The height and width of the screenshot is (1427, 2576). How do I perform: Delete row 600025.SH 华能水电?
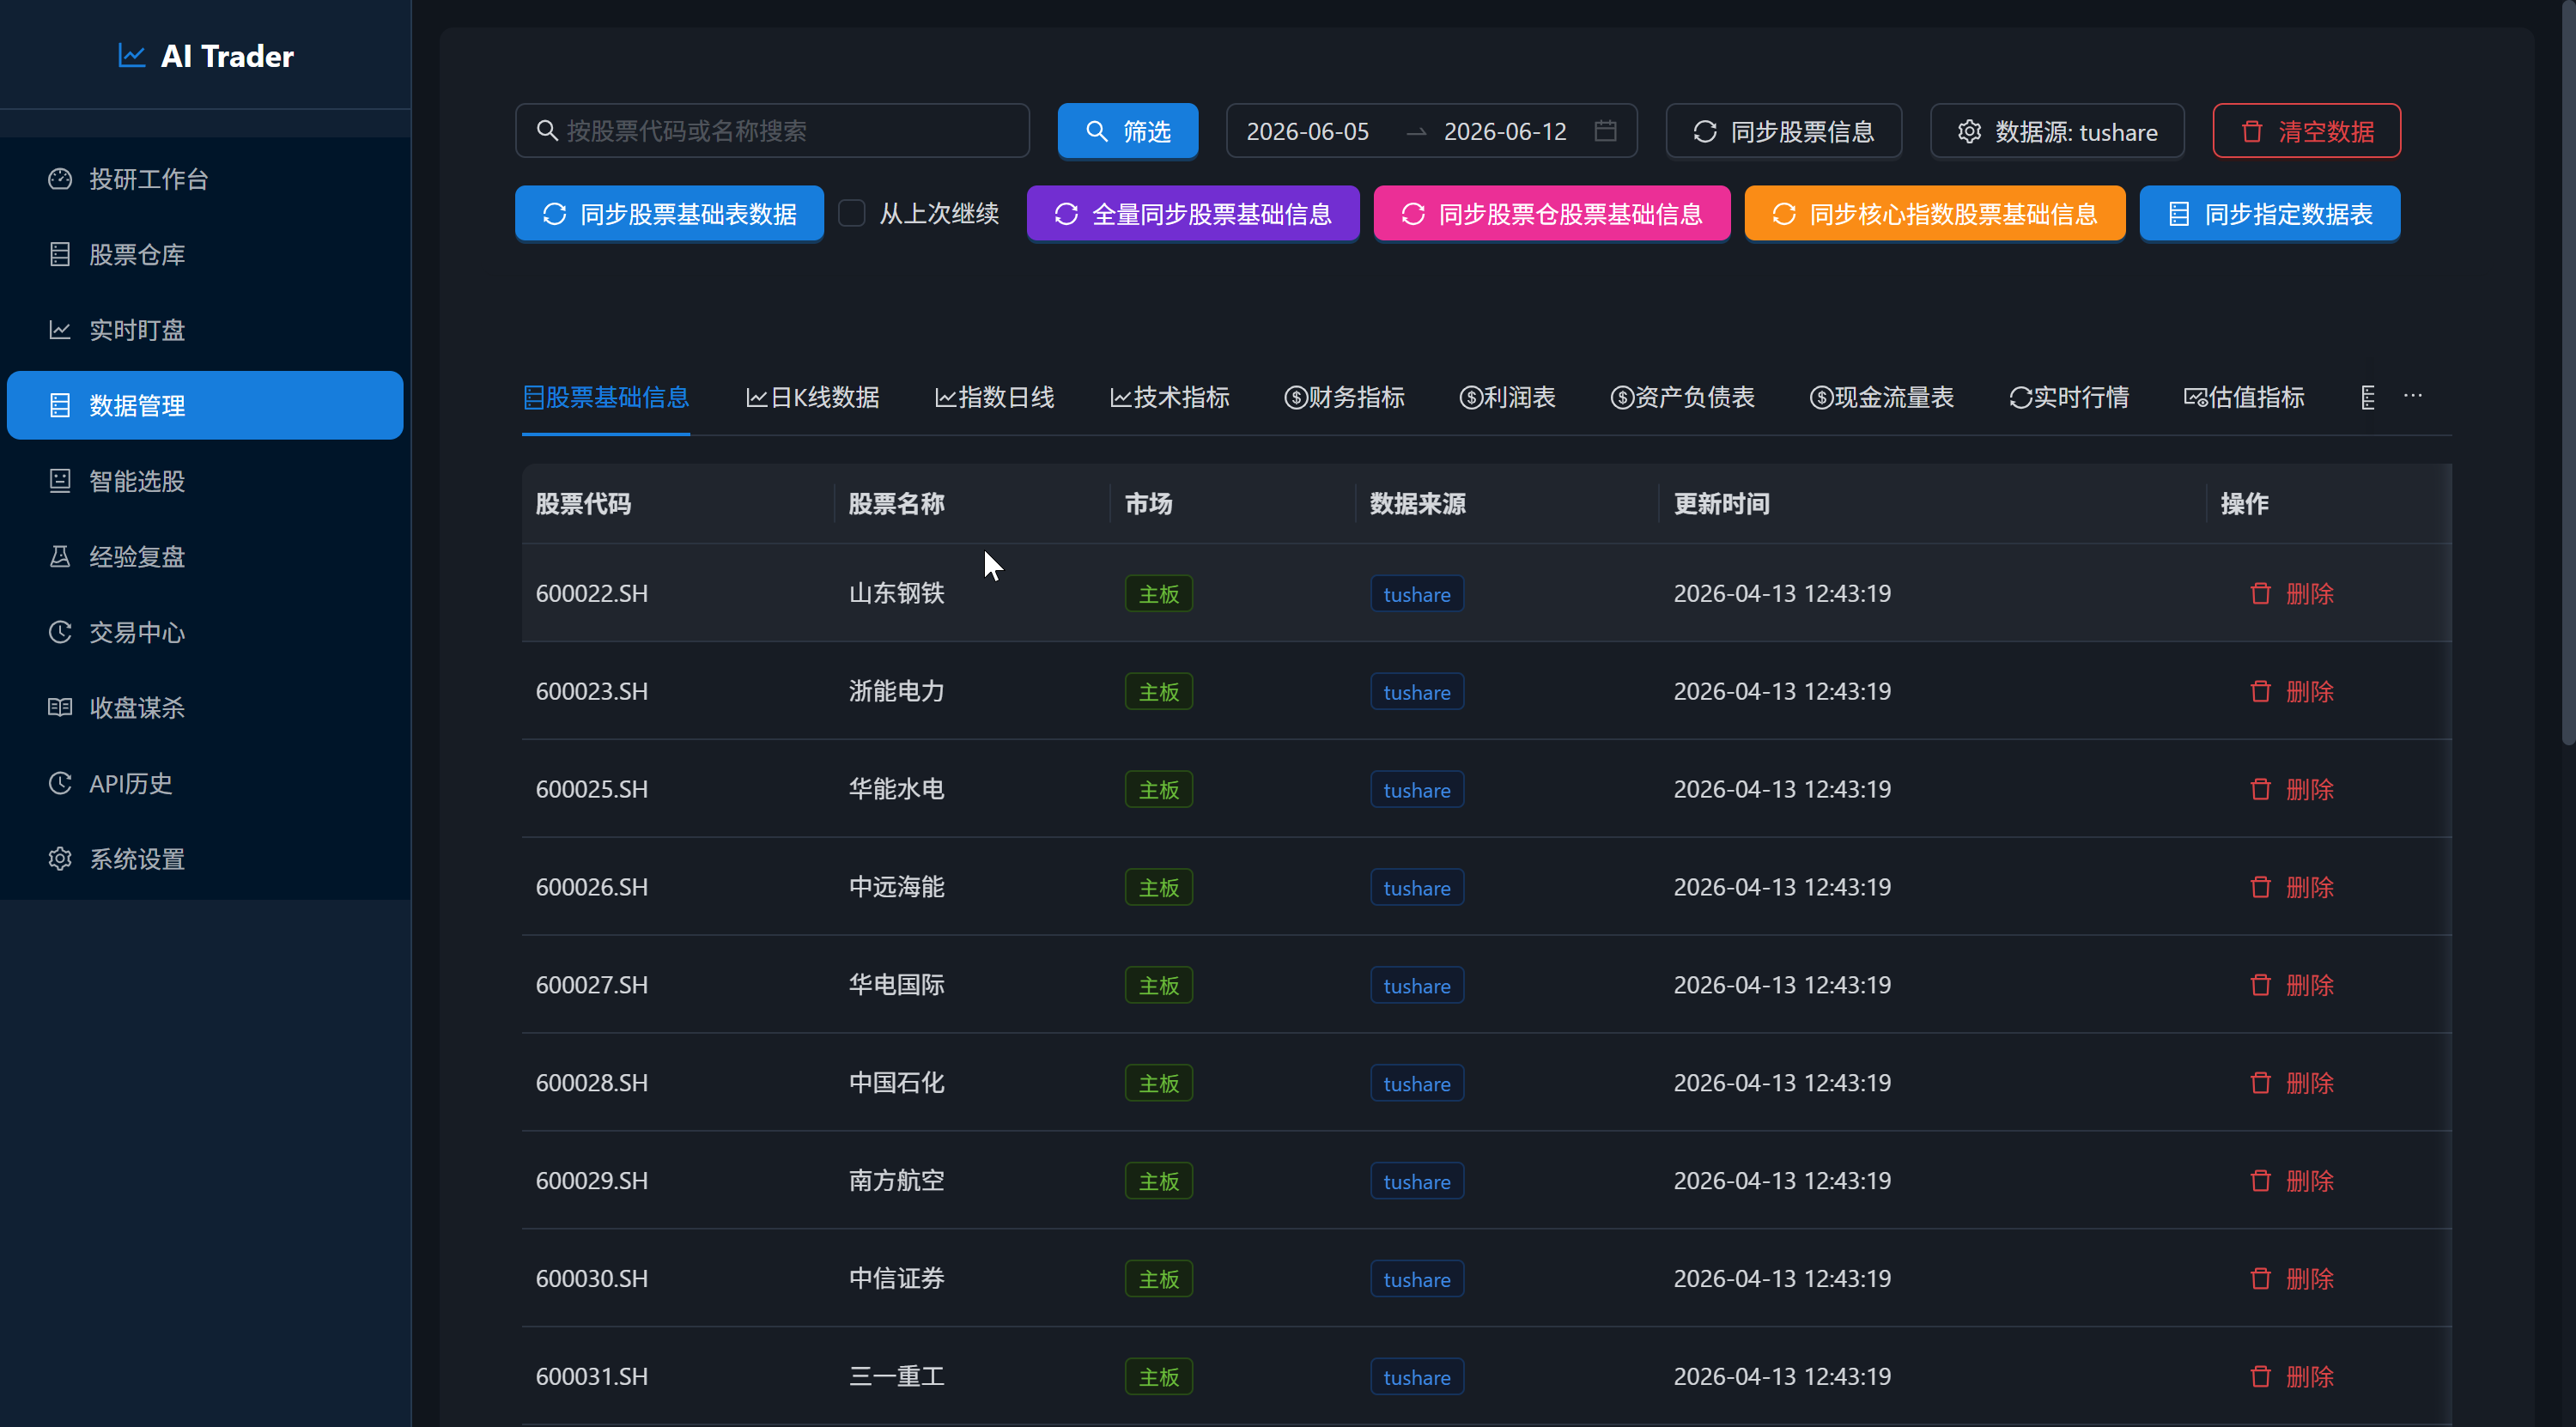[x=2291, y=789]
